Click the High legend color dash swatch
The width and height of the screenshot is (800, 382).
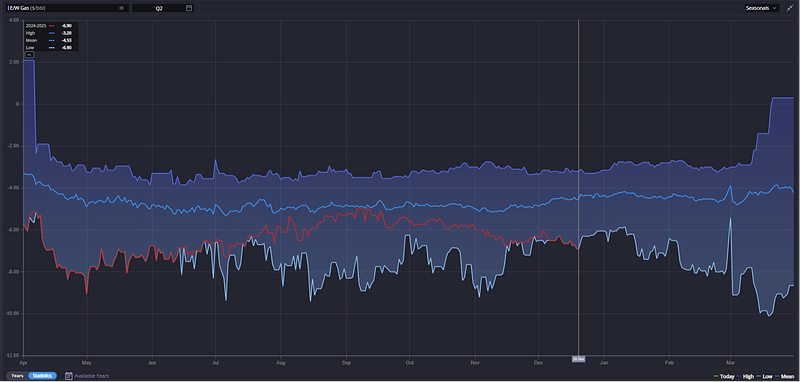(x=52, y=33)
